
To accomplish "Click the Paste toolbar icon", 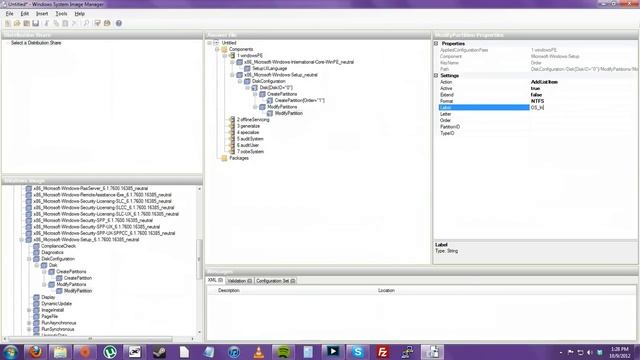I will tap(65, 23).
